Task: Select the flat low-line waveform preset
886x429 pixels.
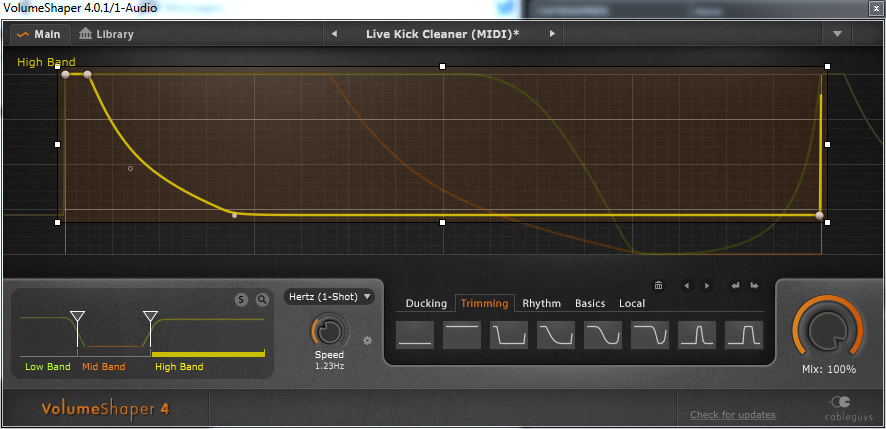Action: 415,335
